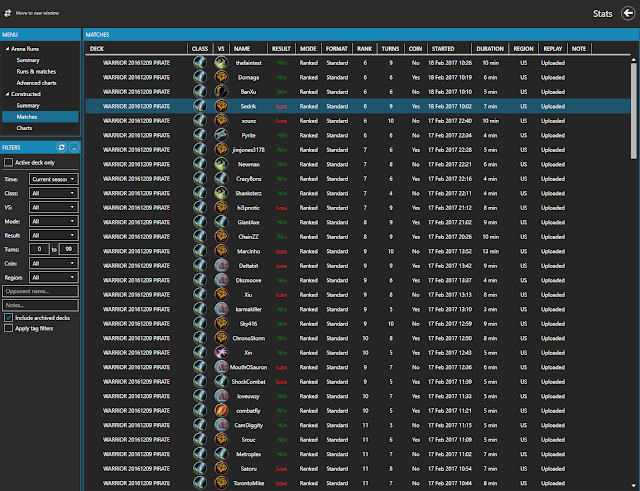Collapse the Filters panel with minus icon
Image resolution: width=640 pixels, height=491 pixels.
click(x=74, y=147)
